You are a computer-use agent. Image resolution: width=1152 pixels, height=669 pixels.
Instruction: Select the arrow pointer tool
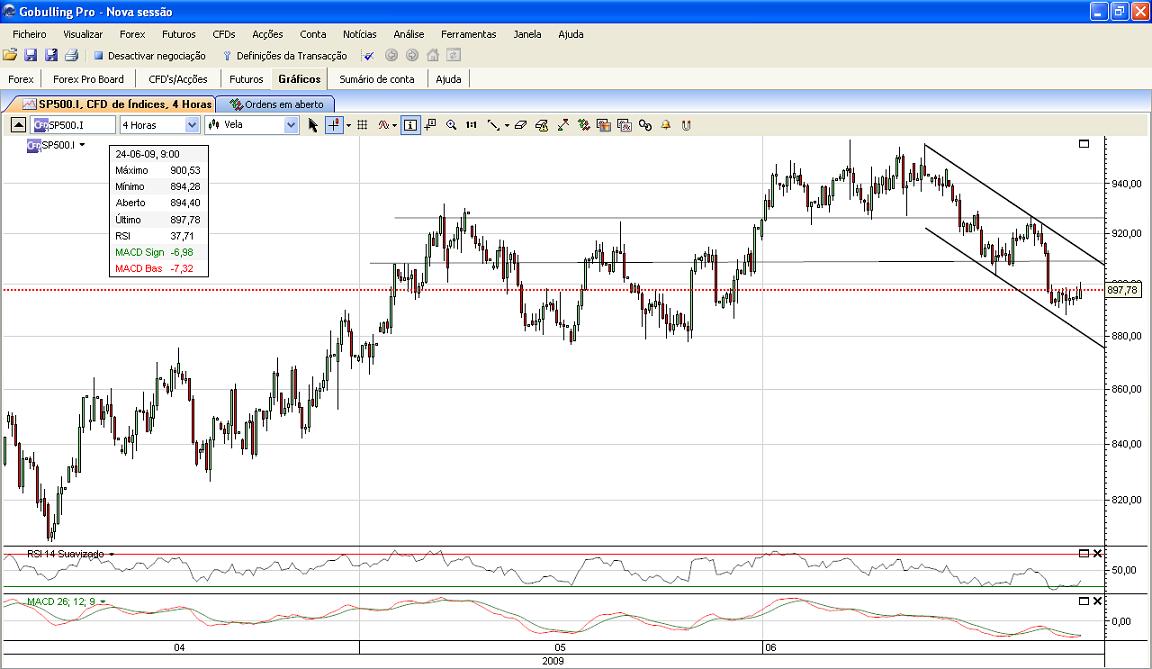[313, 126]
